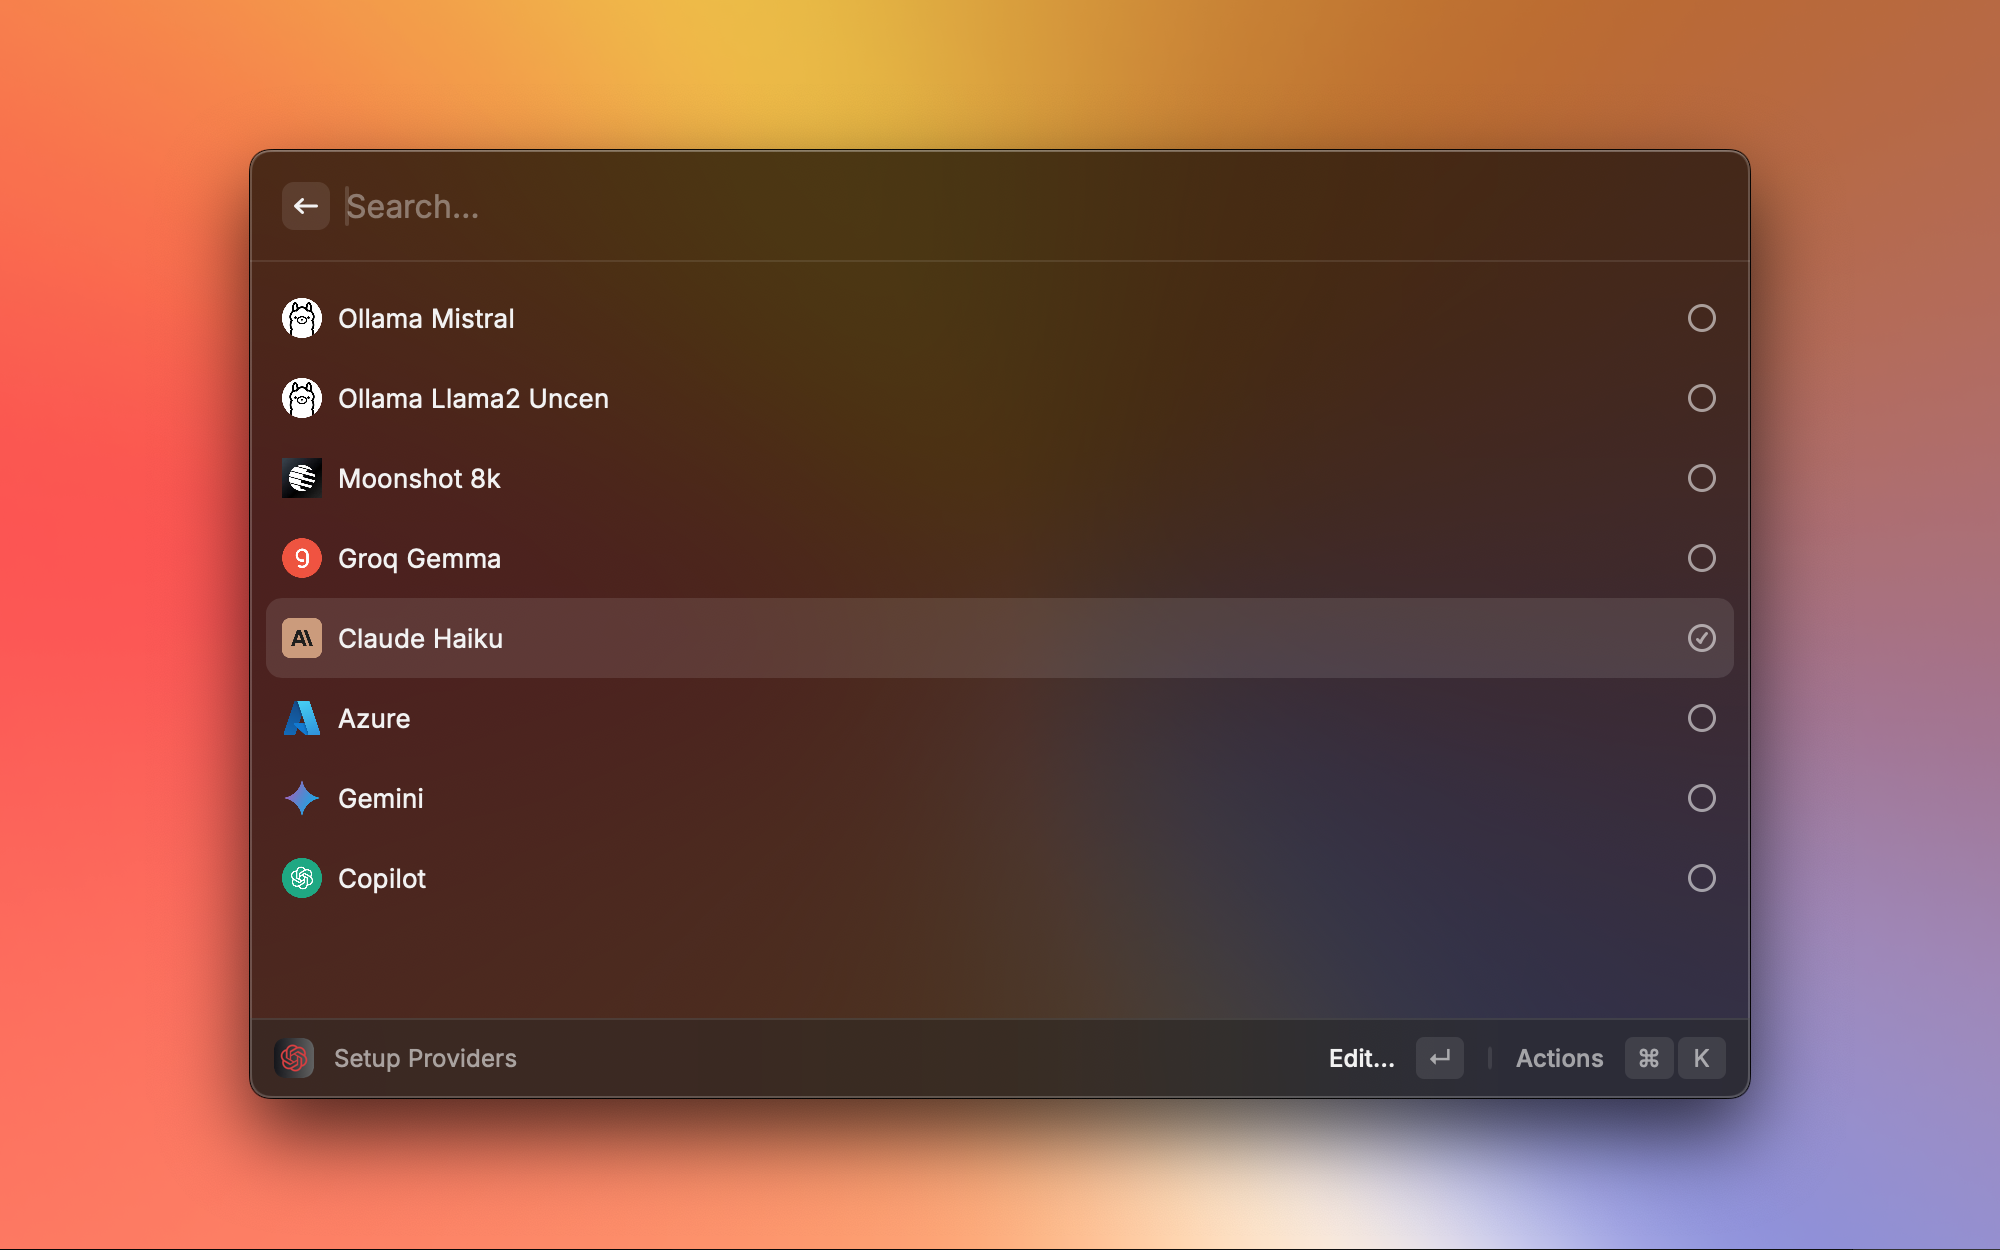
Task: Select the Copilot icon
Action: coord(302,877)
